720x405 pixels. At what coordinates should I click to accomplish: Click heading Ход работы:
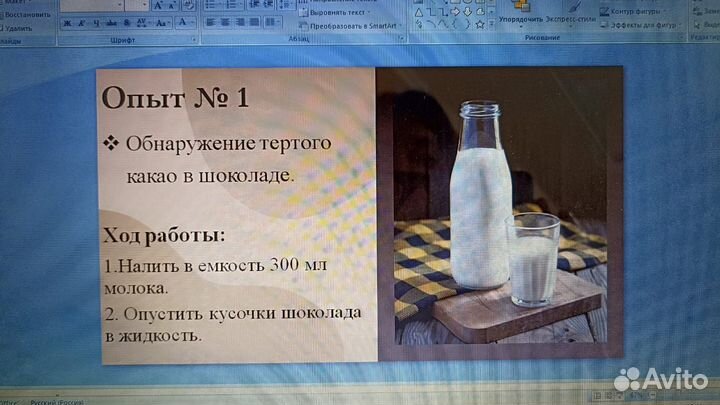pyautogui.click(x=164, y=236)
